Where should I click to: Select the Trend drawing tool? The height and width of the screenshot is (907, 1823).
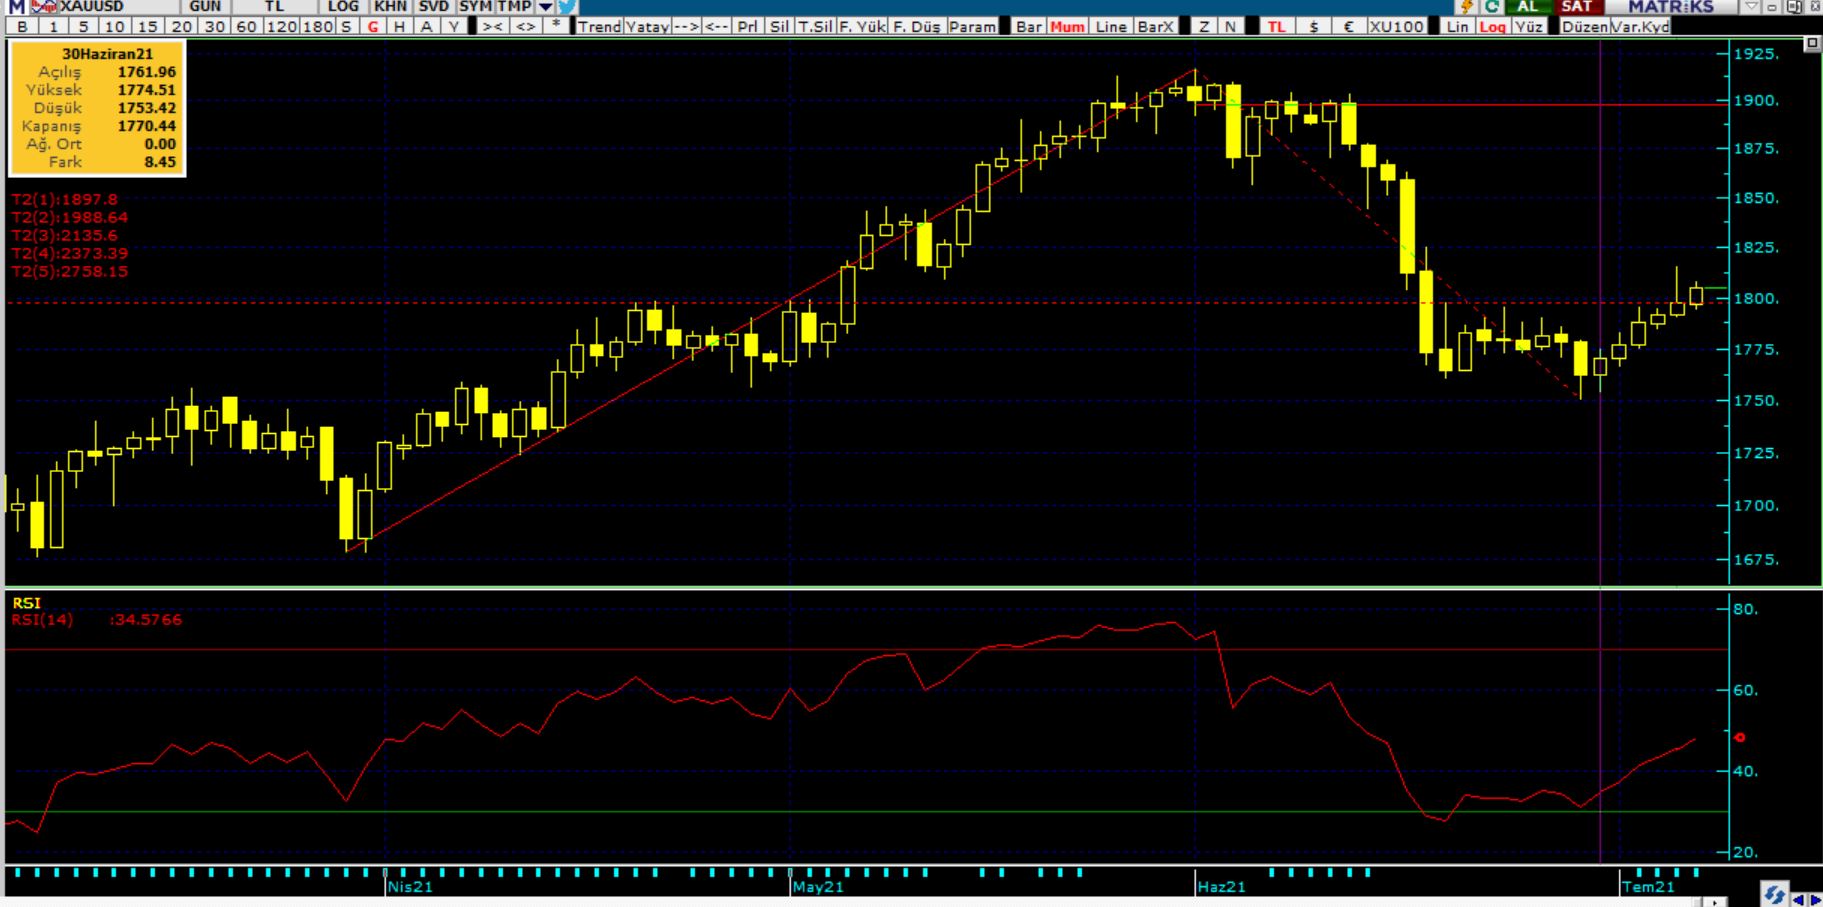pos(599,27)
